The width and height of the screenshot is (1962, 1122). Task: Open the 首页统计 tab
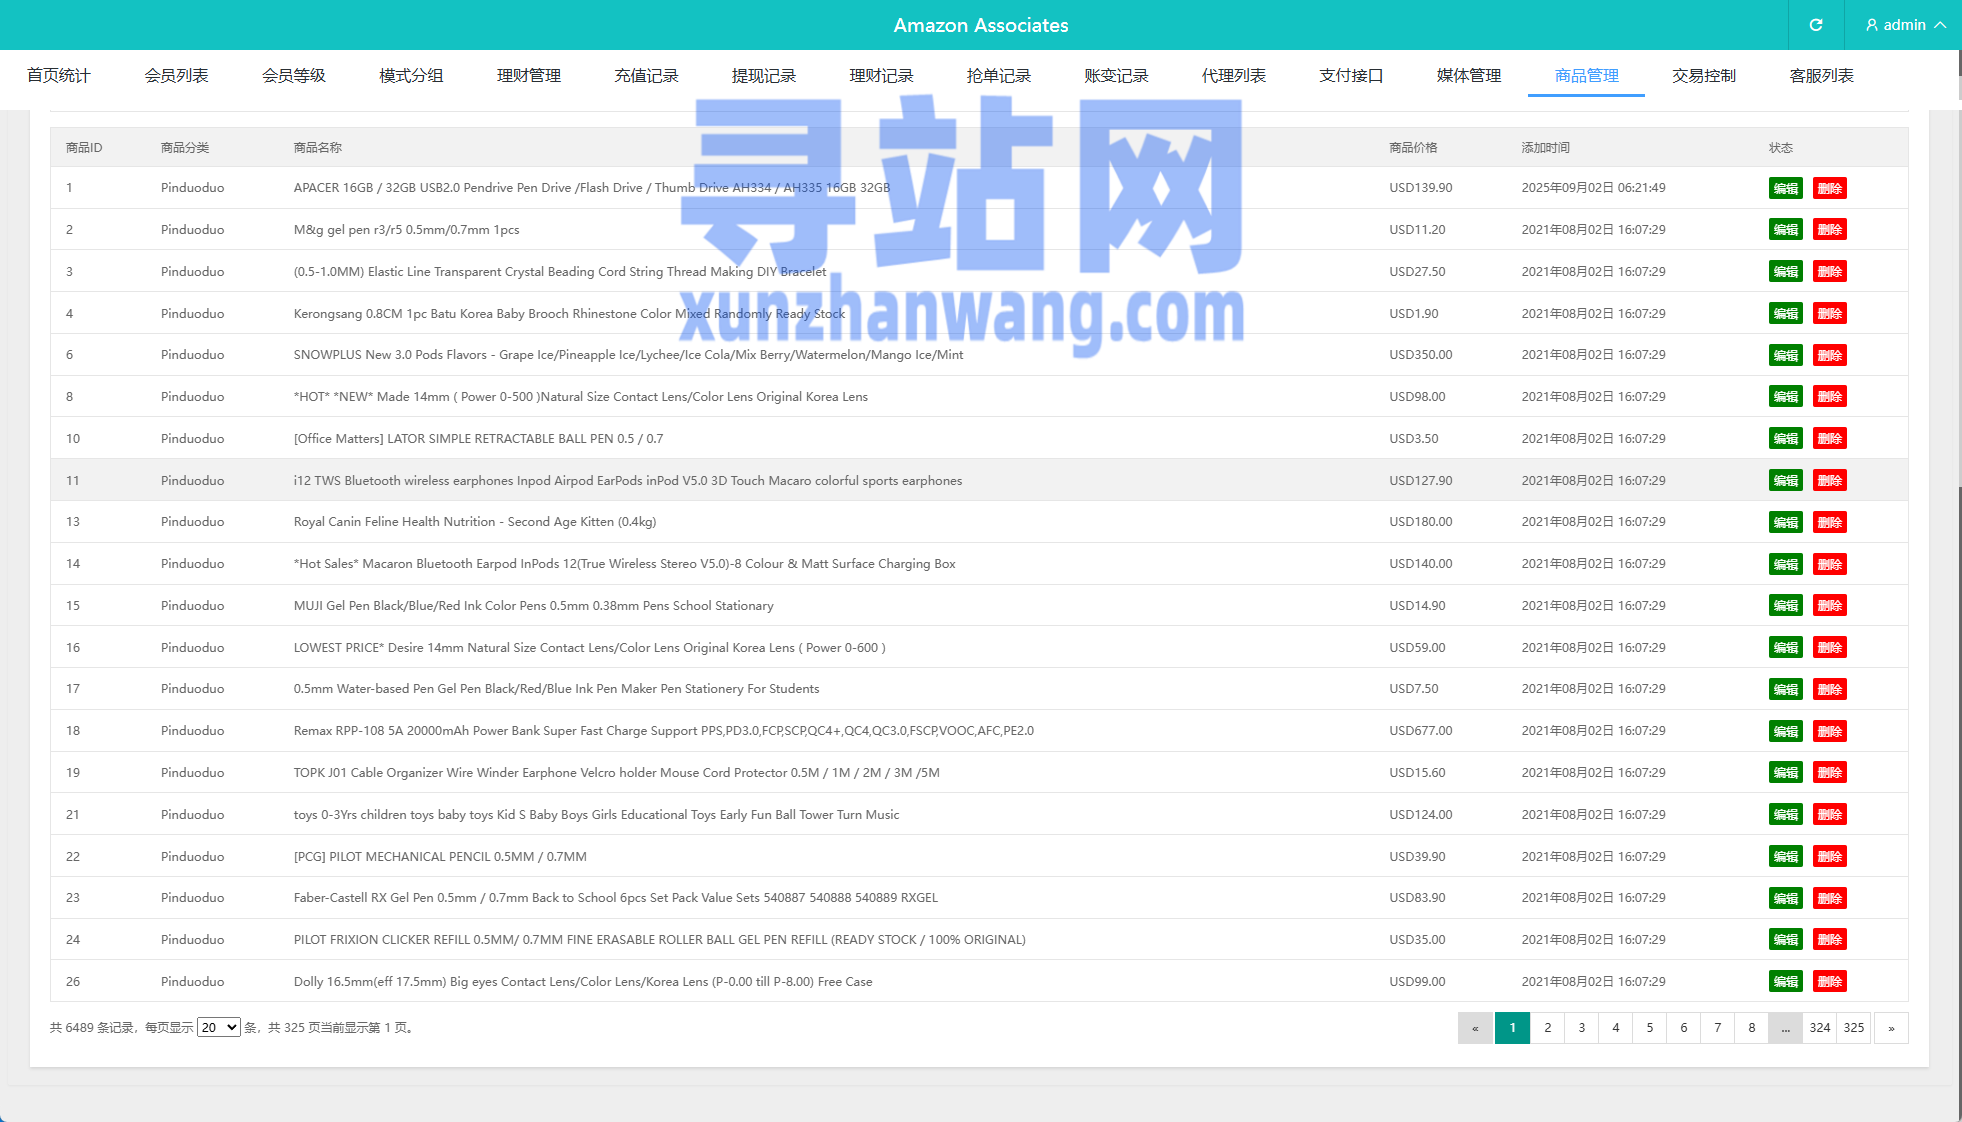[x=59, y=76]
